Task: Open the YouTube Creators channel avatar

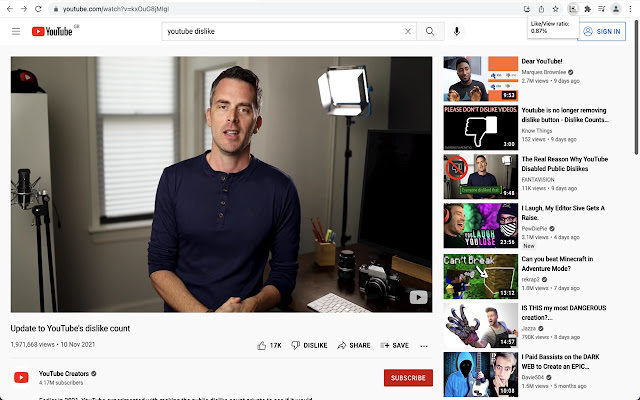Action: [21, 378]
